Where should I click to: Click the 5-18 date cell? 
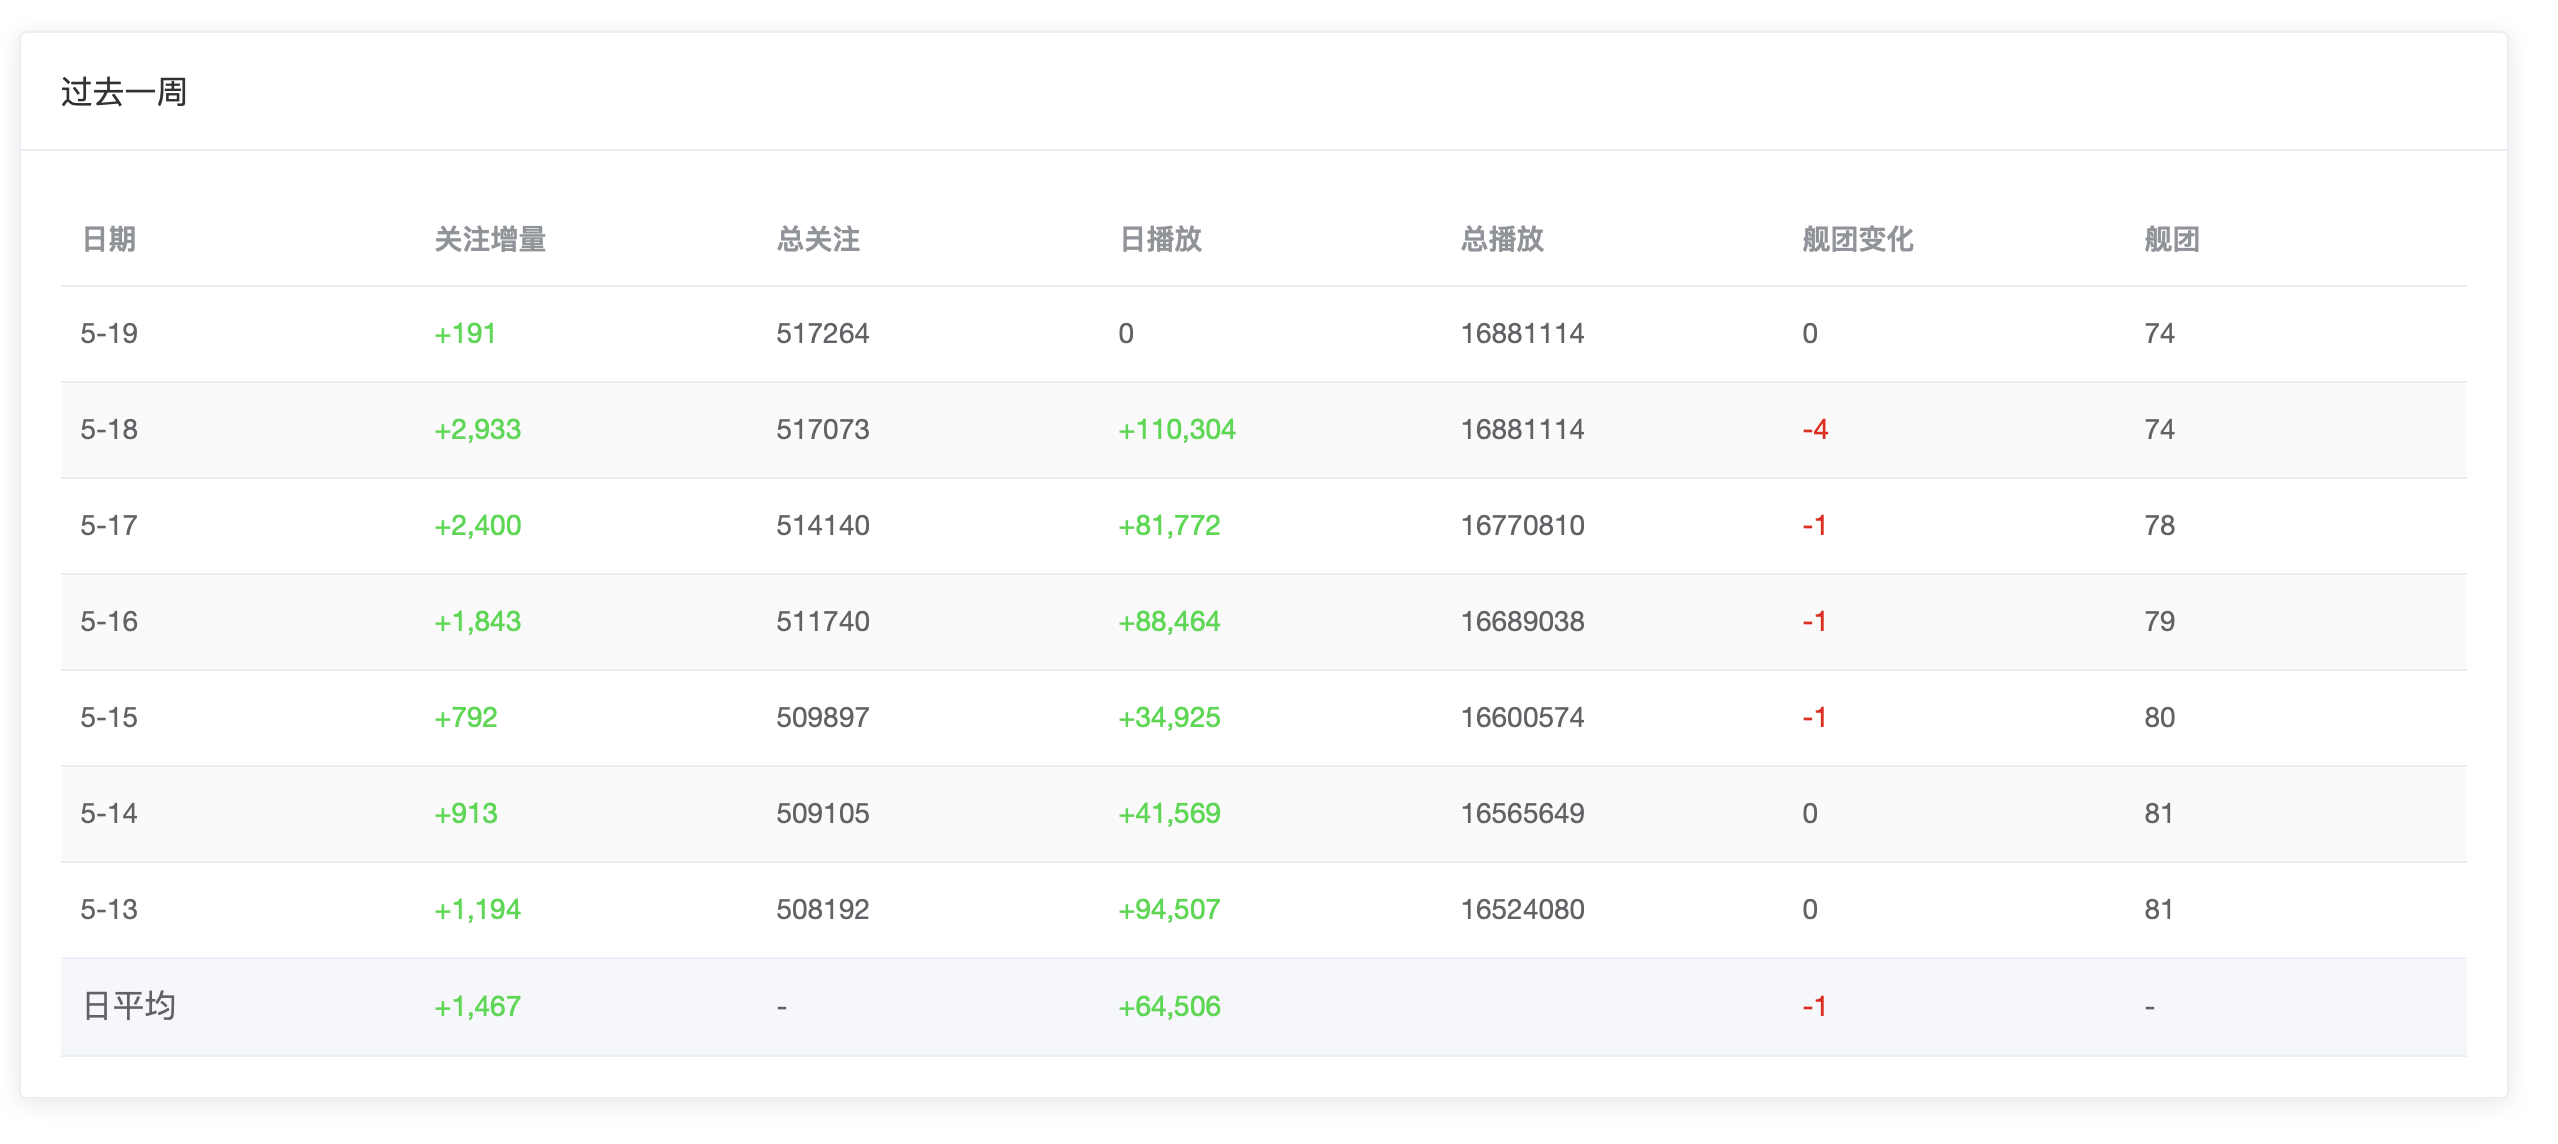point(109,429)
